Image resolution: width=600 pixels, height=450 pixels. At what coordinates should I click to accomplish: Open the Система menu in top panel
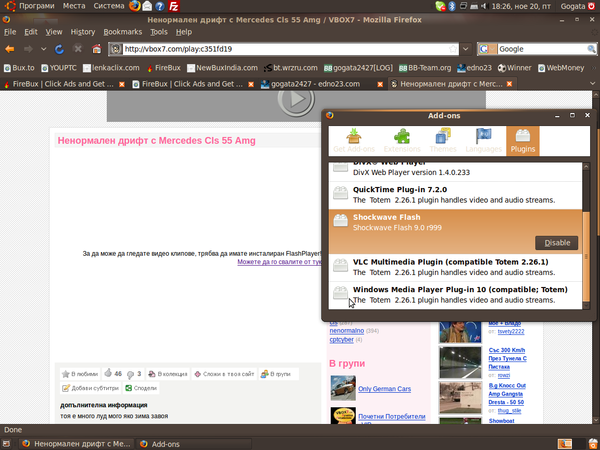coord(109,6)
